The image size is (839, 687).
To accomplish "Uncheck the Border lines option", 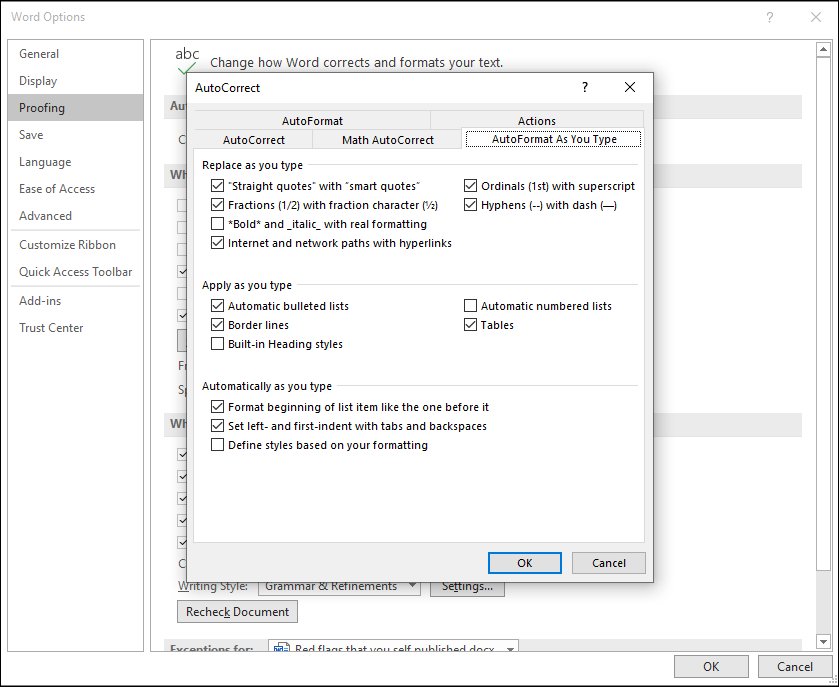I will click(x=218, y=324).
